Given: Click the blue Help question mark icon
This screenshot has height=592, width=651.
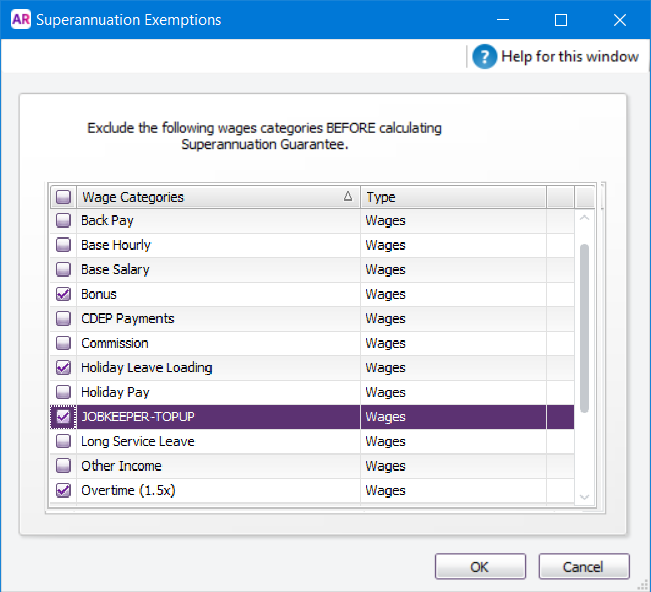Looking at the screenshot, I should (485, 56).
